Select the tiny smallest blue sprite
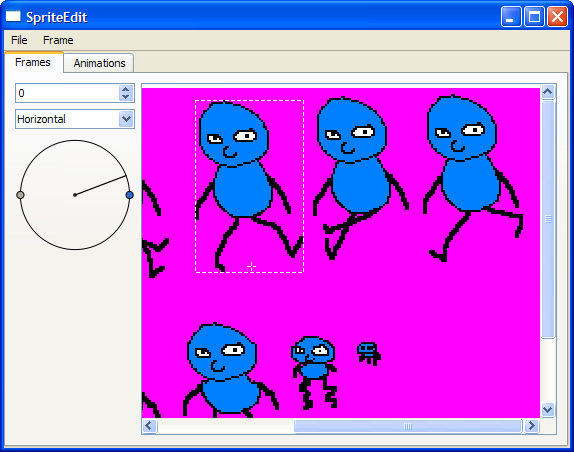Image resolution: width=574 pixels, height=452 pixels. [369, 354]
